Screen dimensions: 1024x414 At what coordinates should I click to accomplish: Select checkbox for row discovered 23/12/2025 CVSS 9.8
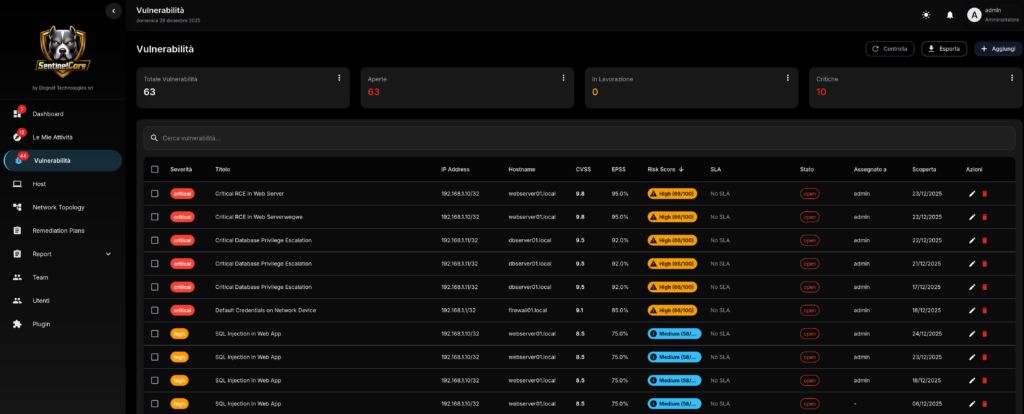(155, 193)
